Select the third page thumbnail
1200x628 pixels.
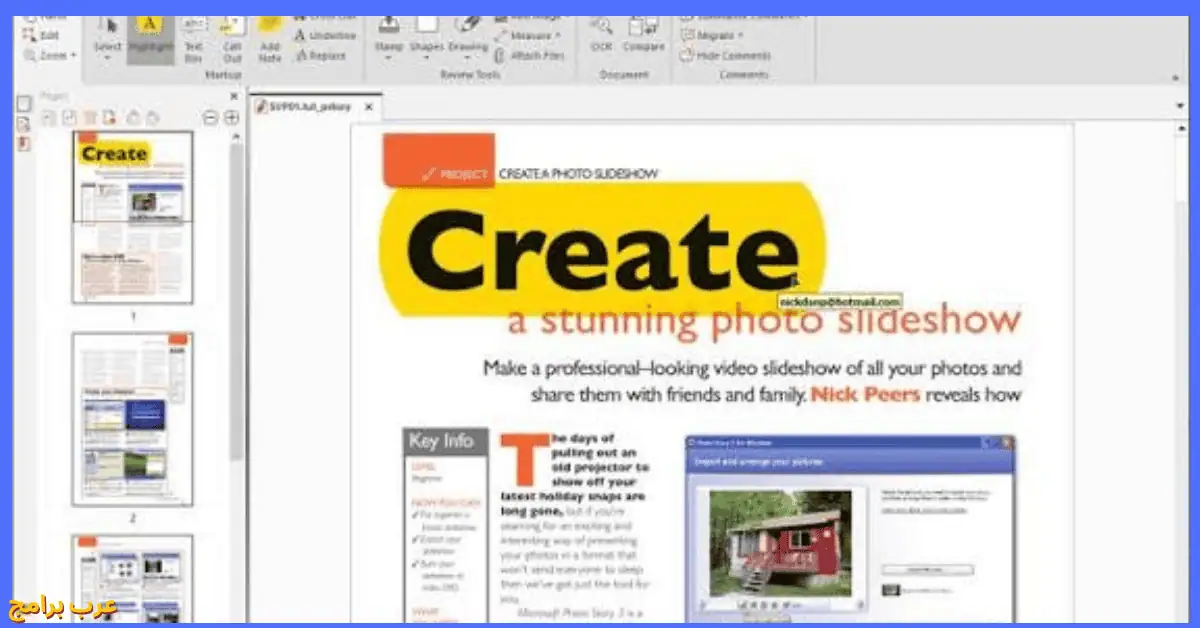click(133, 577)
